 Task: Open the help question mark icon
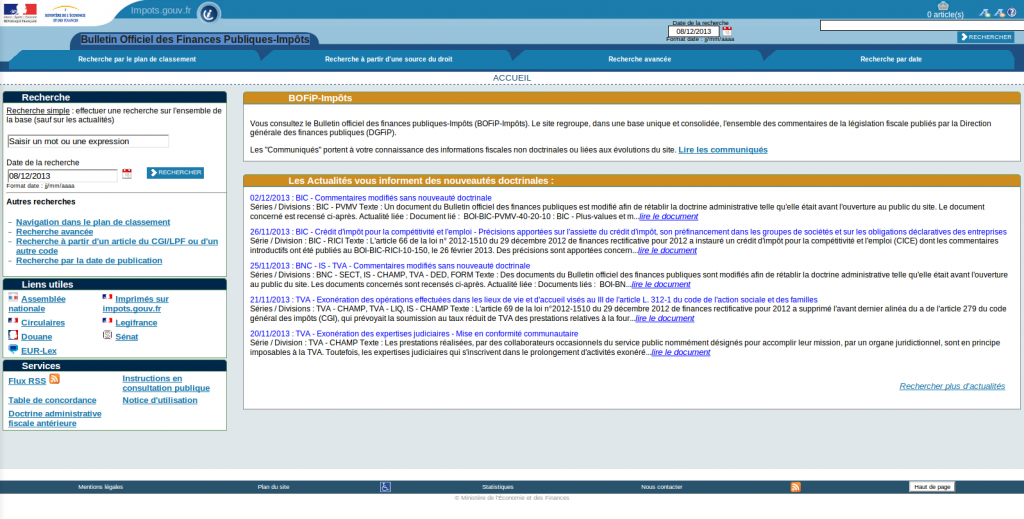coord(1012,12)
